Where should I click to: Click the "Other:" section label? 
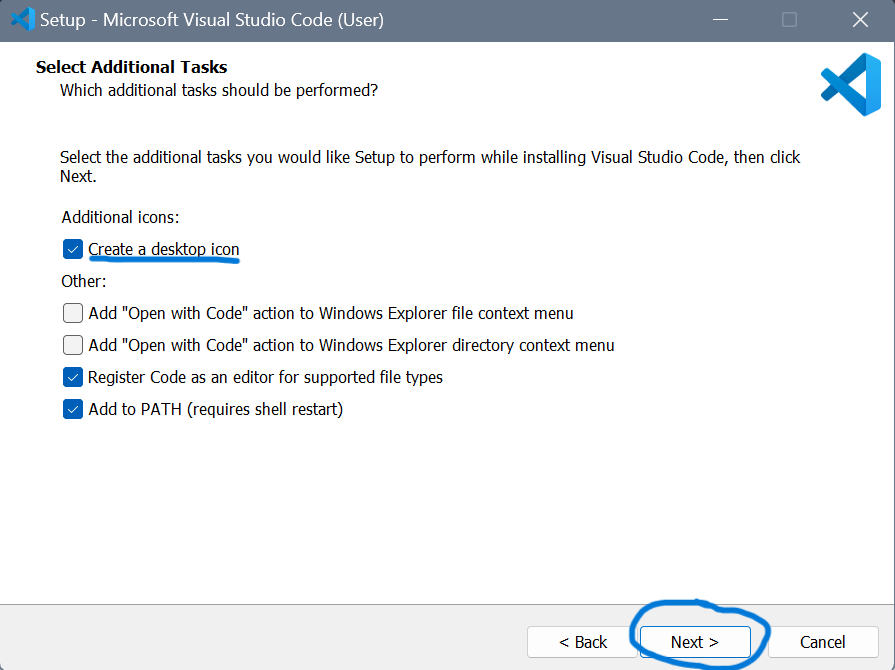[84, 281]
